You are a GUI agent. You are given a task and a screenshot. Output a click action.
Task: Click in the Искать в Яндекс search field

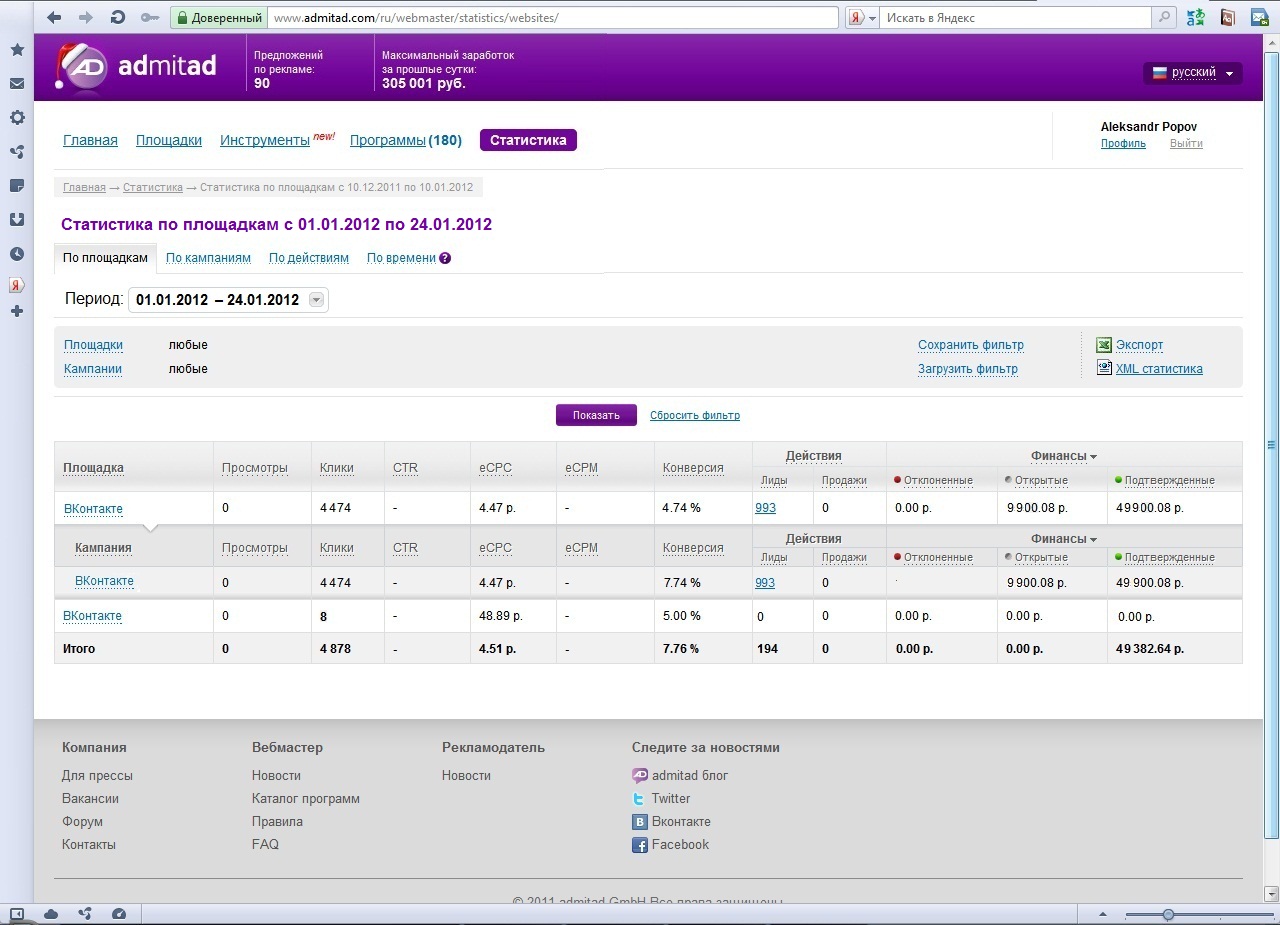[x=1015, y=18]
